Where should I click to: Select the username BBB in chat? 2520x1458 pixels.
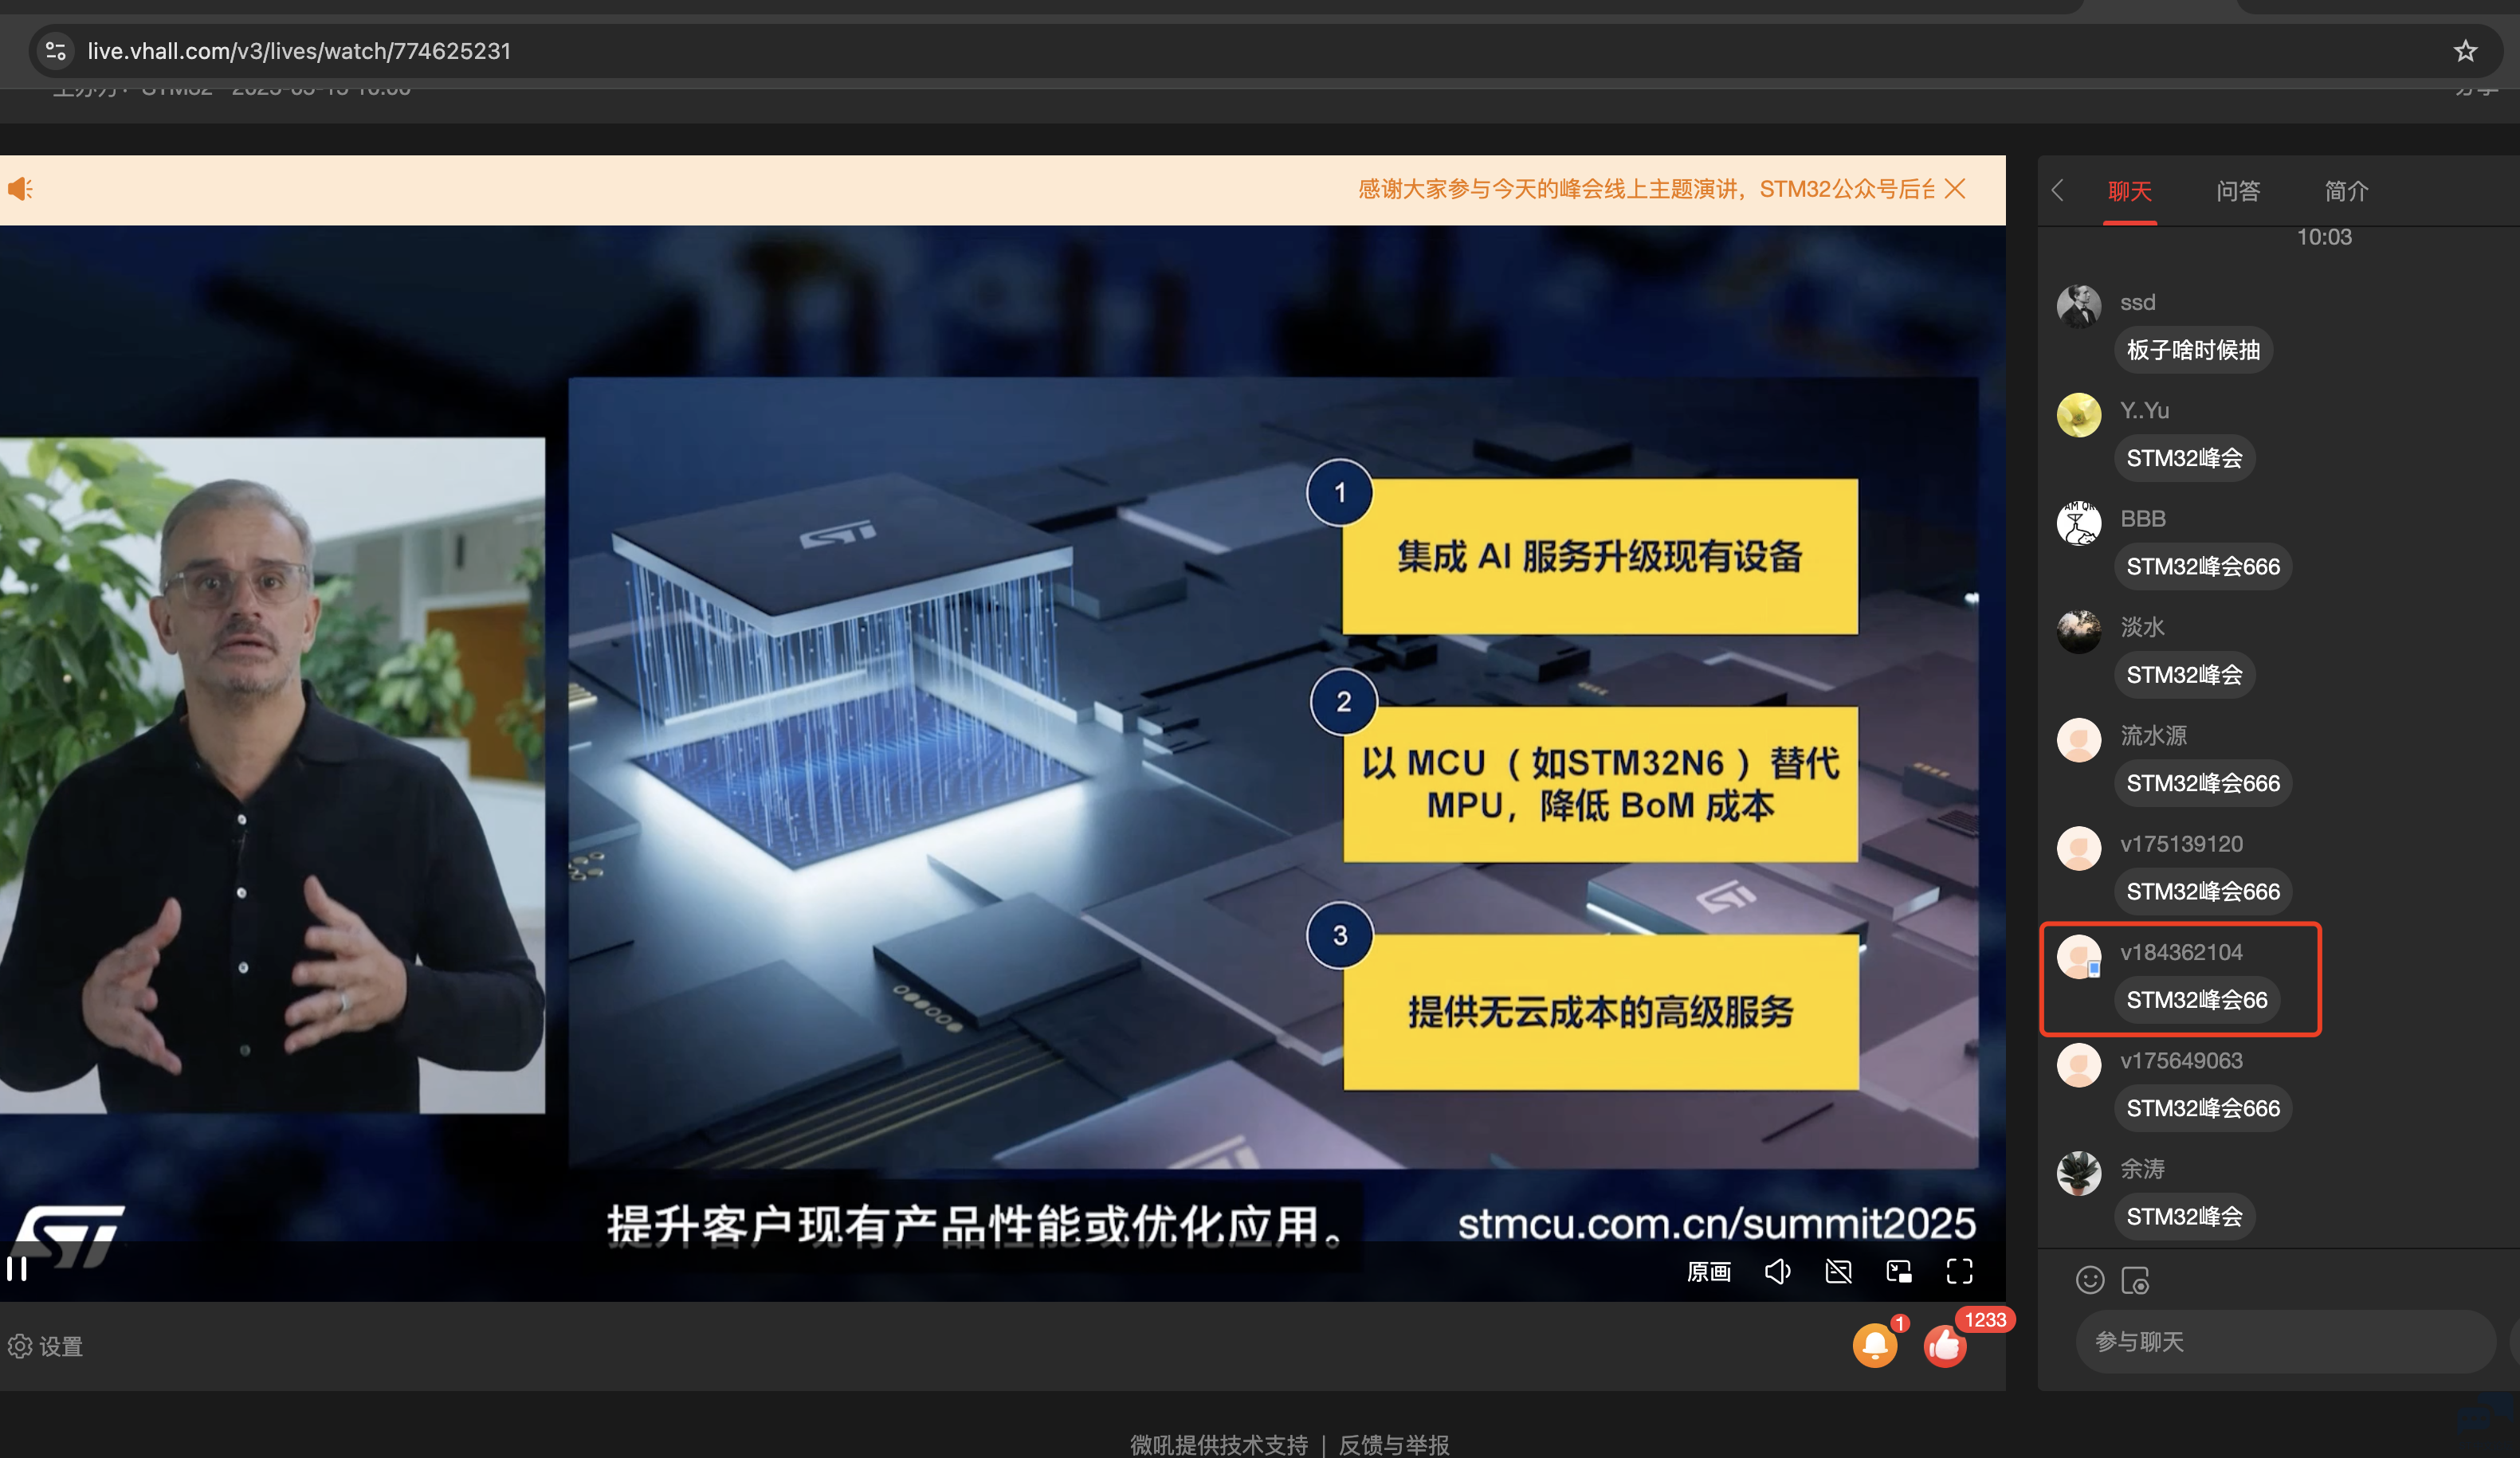[2143, 519]
